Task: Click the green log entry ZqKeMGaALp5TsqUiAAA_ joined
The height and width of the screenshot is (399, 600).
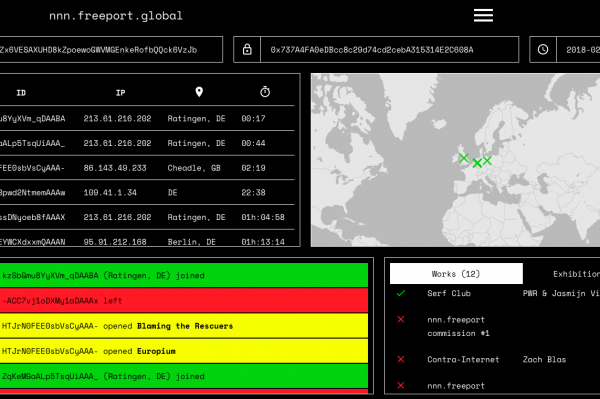Action: pos(184,376)
